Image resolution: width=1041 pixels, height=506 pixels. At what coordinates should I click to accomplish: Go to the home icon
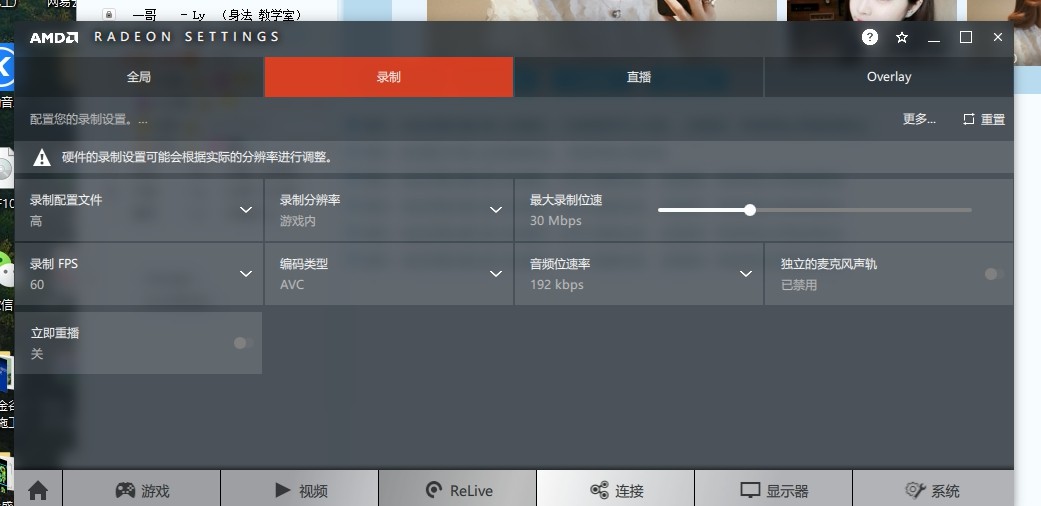38,491
